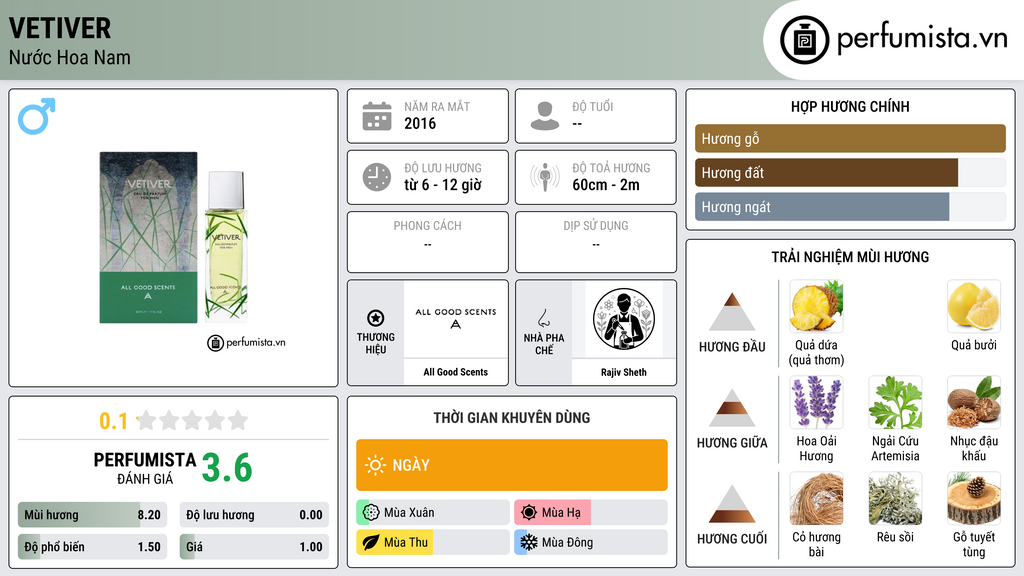Click the yellow user score 0.1

[114, 421]
